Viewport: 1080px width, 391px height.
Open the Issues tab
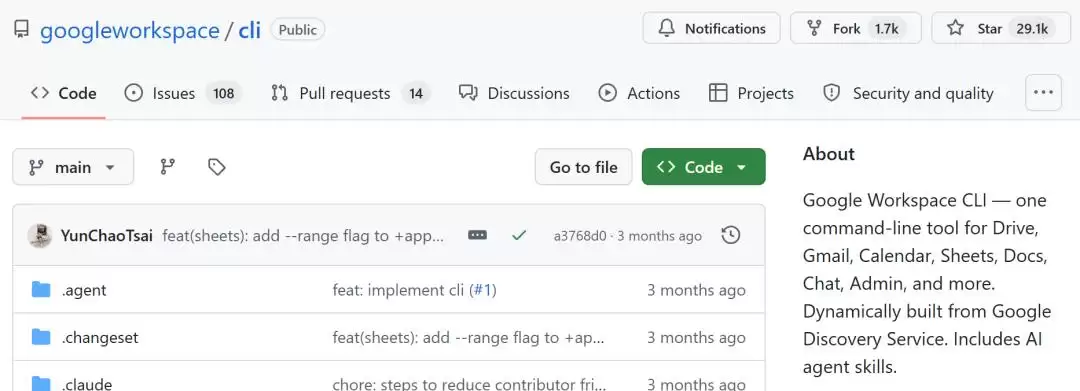click(x=183, y=93)
